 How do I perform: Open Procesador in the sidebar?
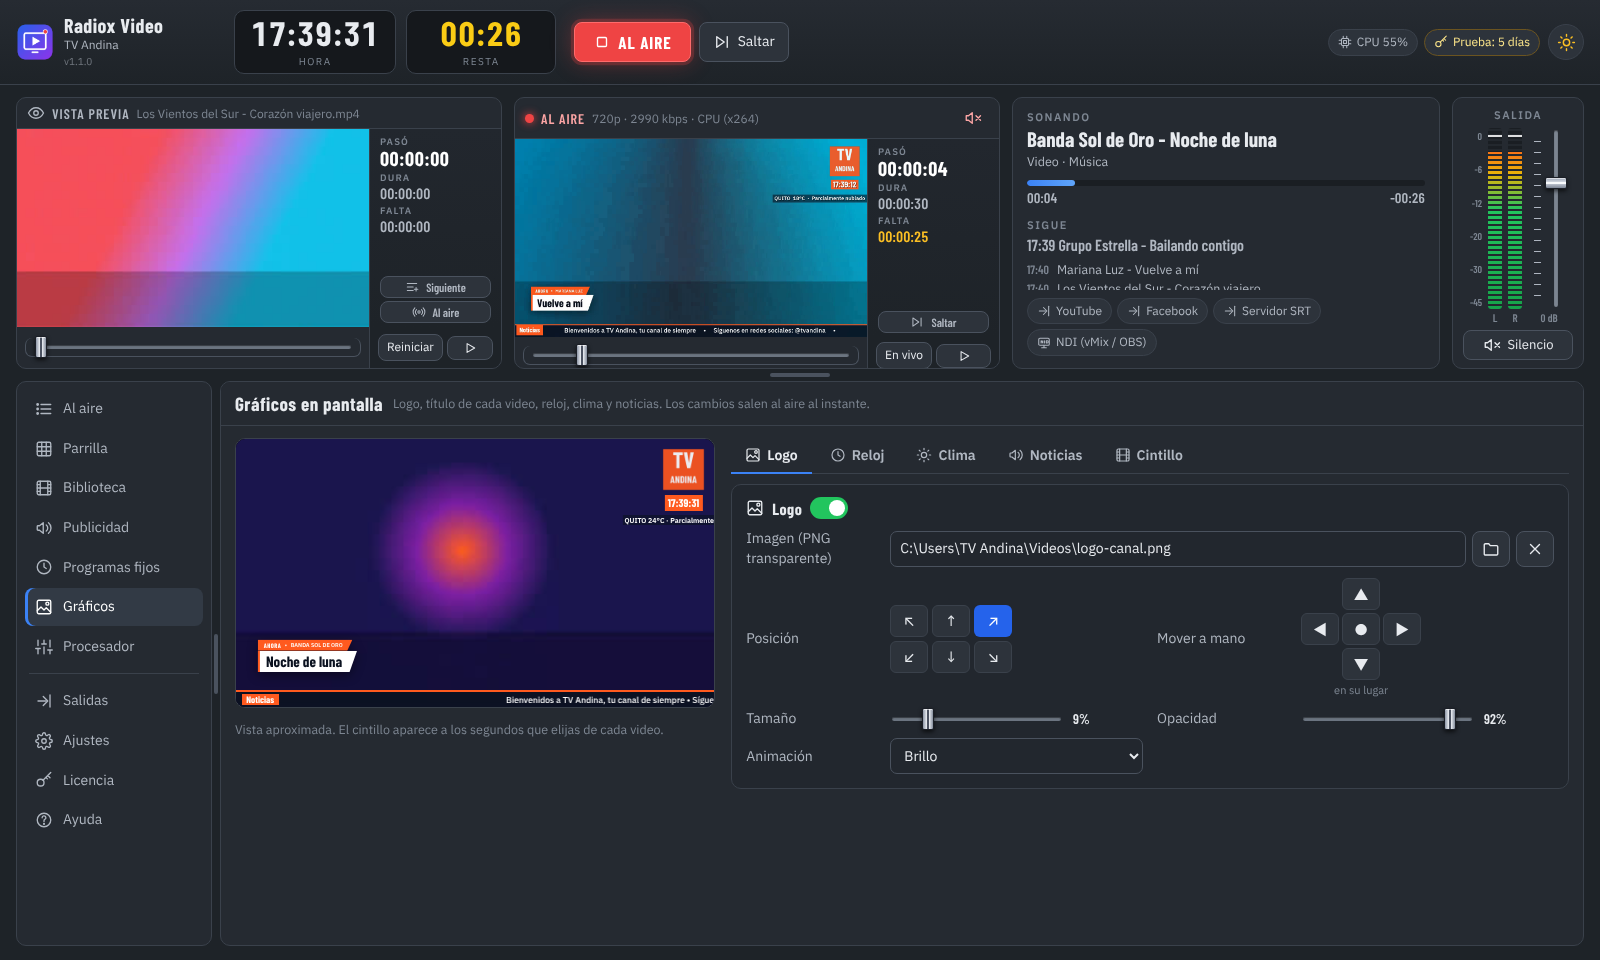pos(114,646)
